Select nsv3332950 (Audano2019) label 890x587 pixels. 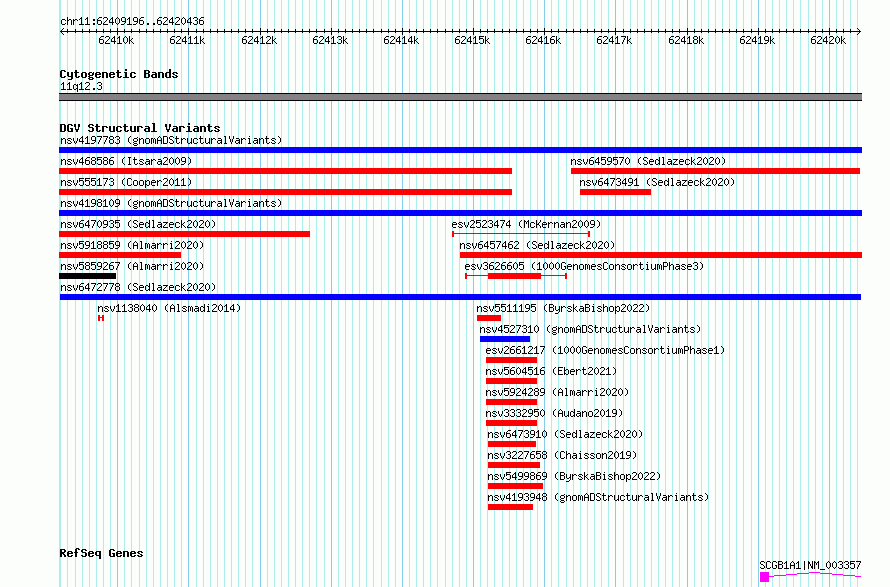(554, 413)
